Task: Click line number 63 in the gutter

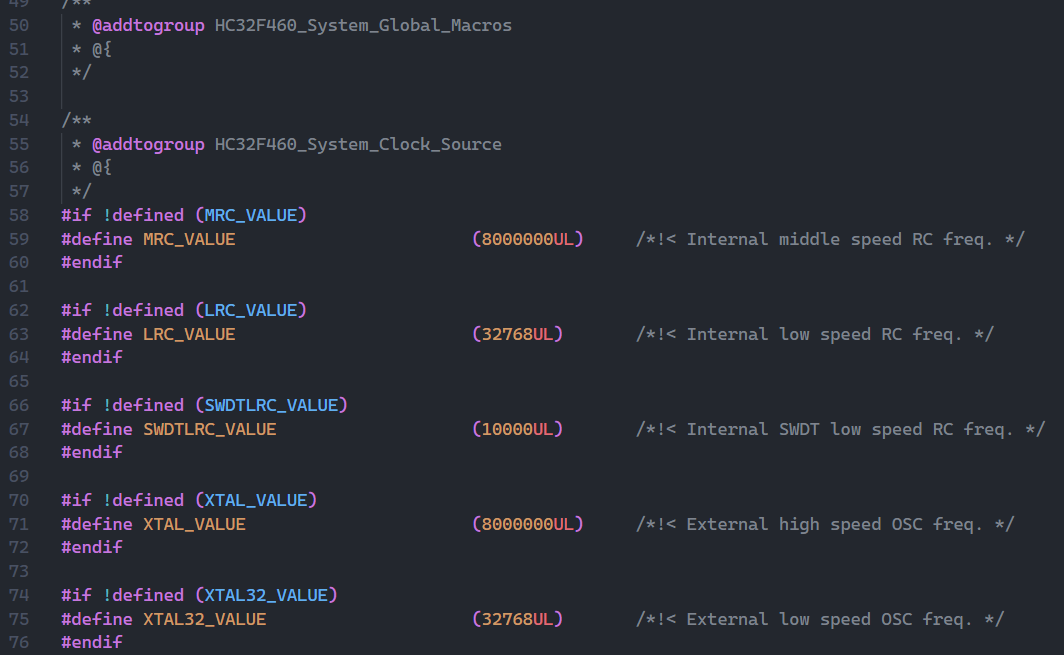Action: click(x=18, y=334)
